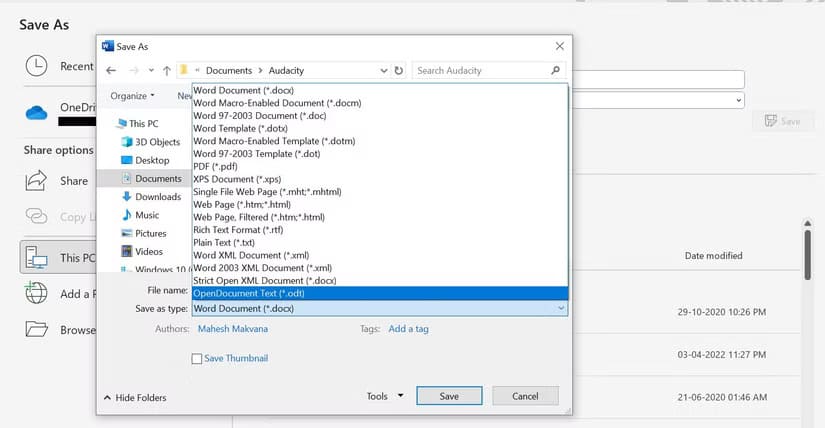Select OneDrive location in backstage

tap(61, 113)
